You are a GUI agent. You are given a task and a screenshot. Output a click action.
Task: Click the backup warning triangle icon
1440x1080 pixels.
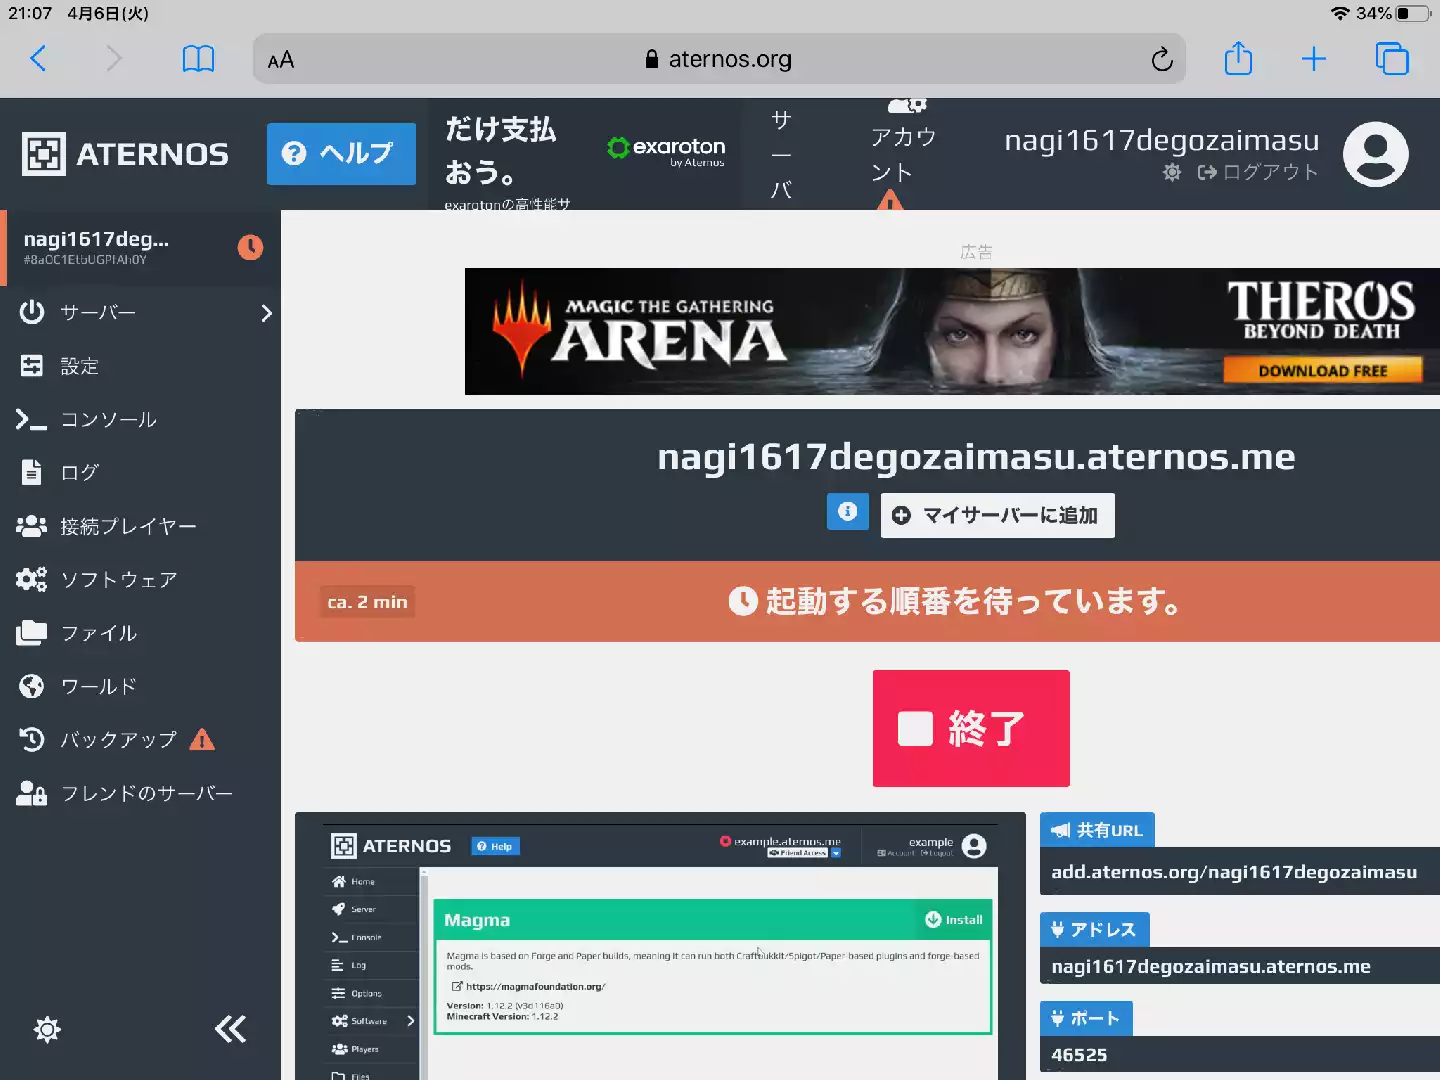202,740
